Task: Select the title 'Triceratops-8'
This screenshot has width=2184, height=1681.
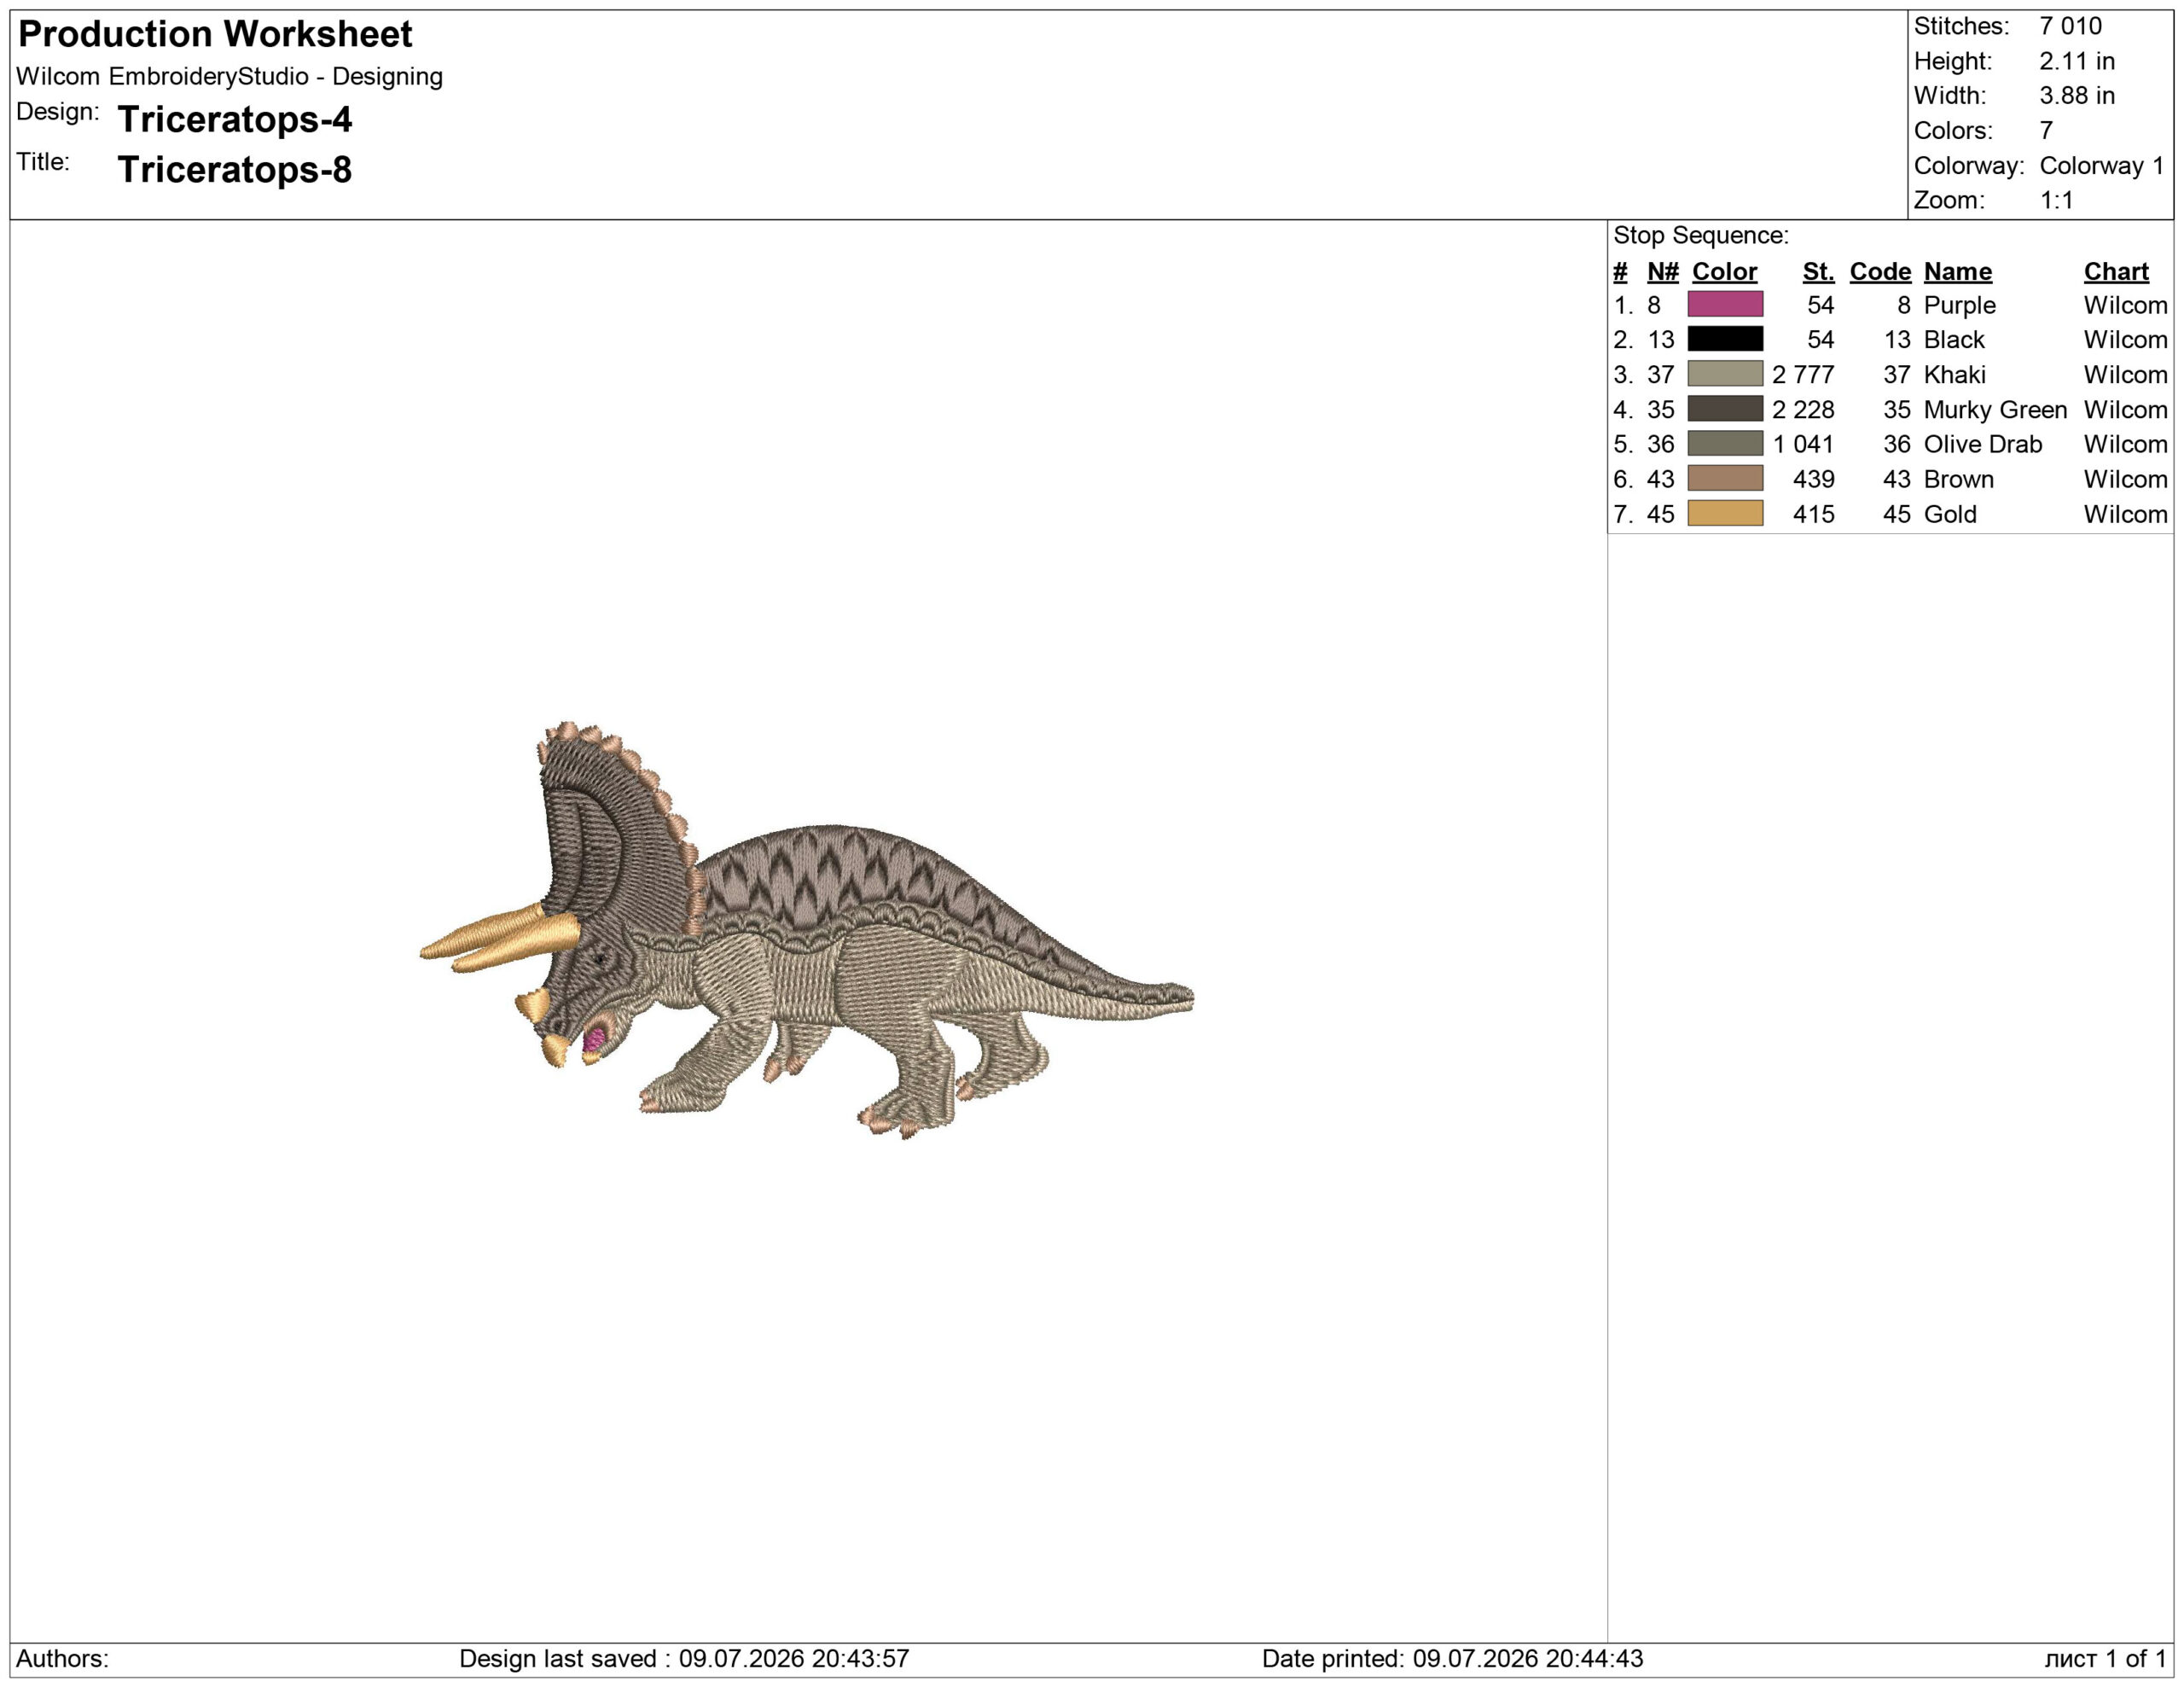Action: click(235, 169)
